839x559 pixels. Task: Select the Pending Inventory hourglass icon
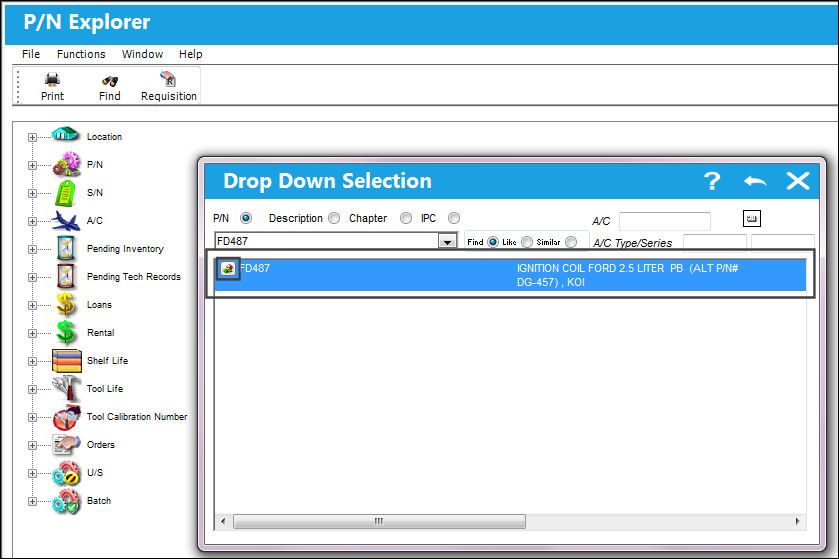click(66, 249)
